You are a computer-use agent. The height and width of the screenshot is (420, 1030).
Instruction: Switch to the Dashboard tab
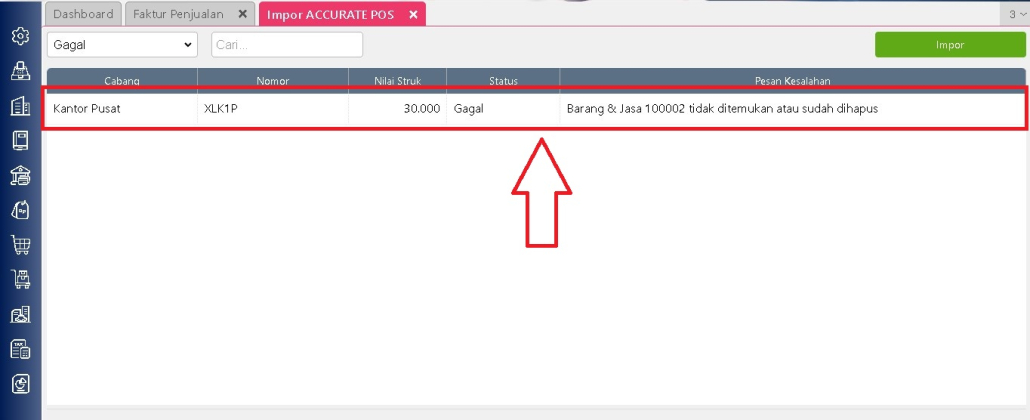pos(83,14)
